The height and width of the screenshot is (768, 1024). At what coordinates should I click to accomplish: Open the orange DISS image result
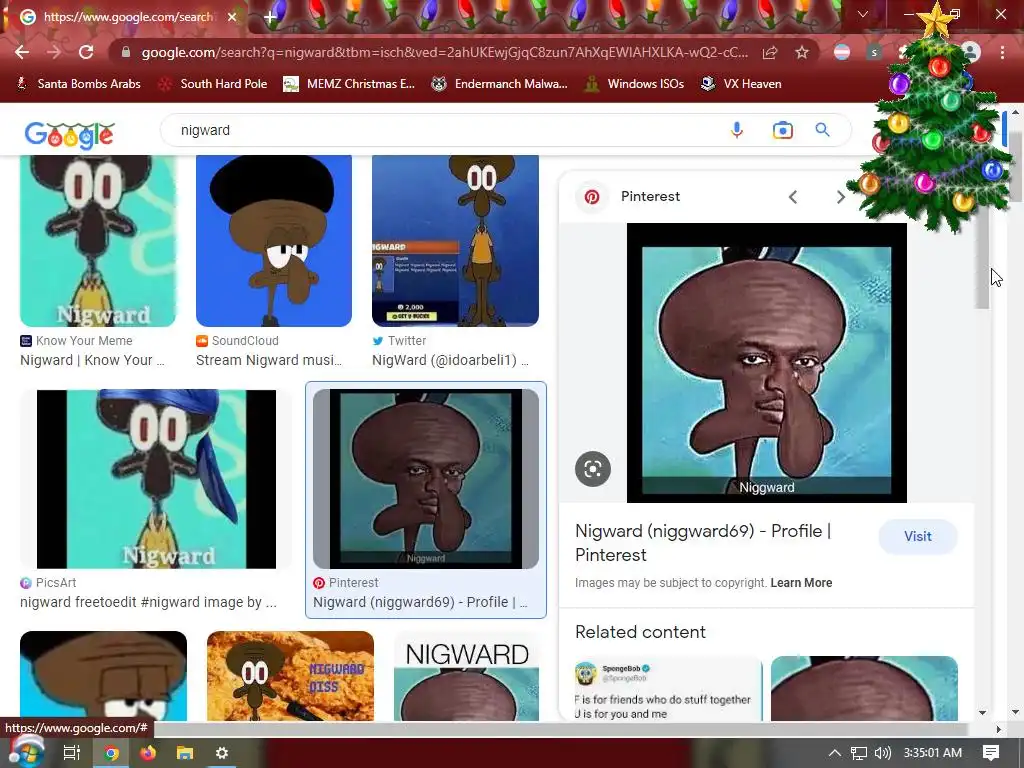[x=291, y=675]
